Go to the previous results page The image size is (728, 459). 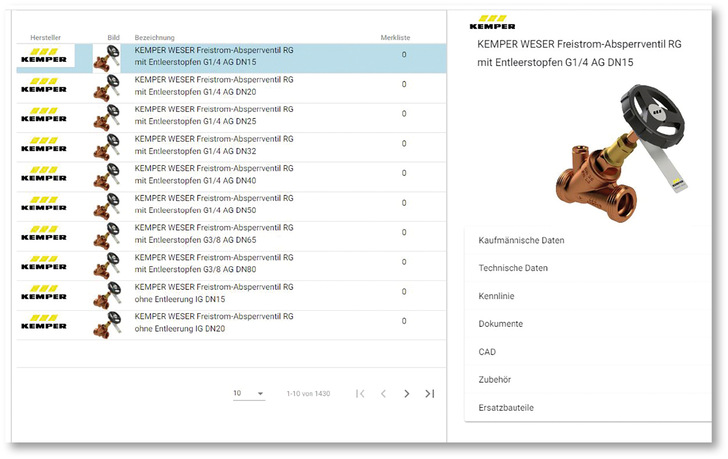tap(383, 394)
